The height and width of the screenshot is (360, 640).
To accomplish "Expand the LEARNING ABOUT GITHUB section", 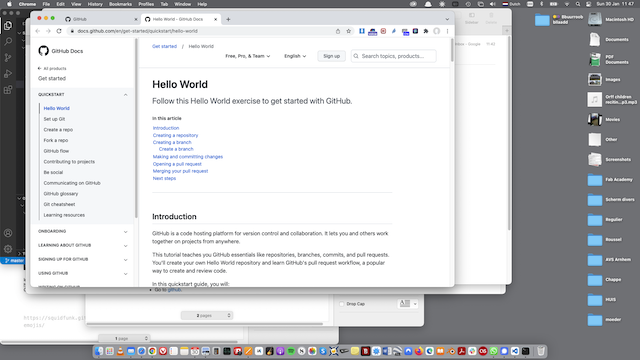I will [x=125, y=246].
